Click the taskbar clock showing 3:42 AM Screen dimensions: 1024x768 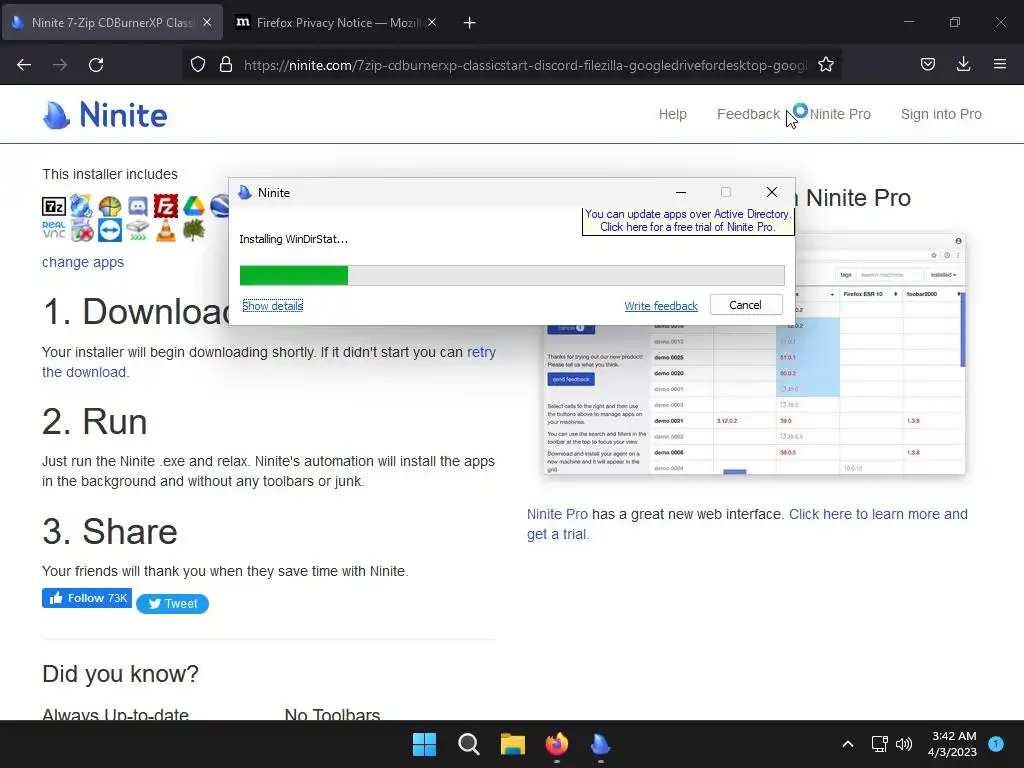(953, 744)
